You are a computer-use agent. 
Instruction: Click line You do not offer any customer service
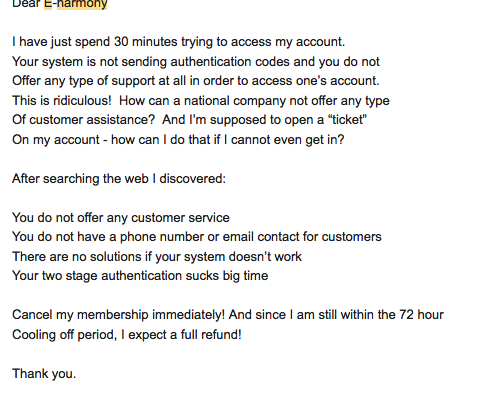point(121,218)
